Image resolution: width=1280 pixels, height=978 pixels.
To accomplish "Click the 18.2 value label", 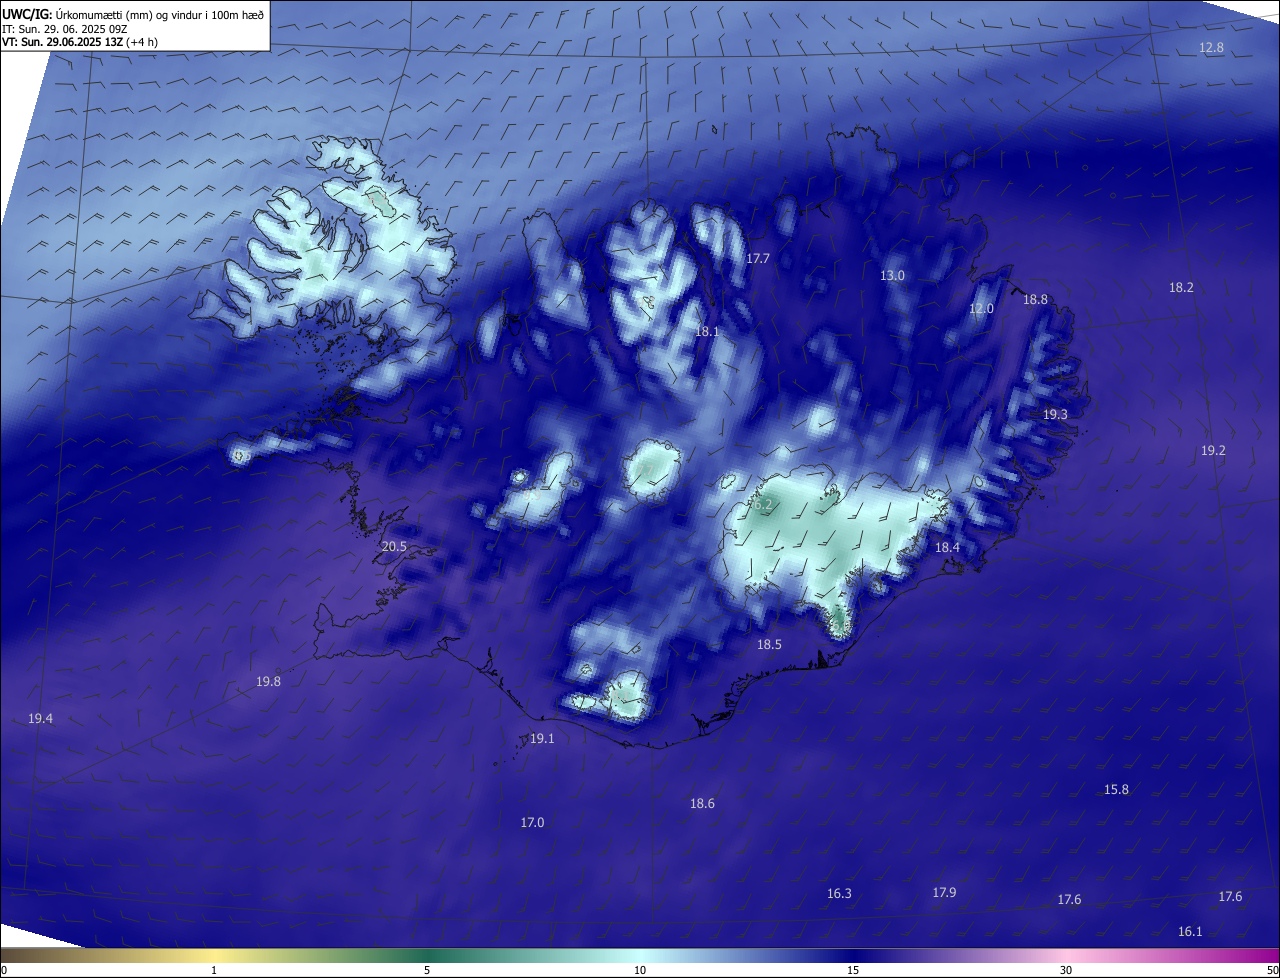I will click(x=1181, y=287).
